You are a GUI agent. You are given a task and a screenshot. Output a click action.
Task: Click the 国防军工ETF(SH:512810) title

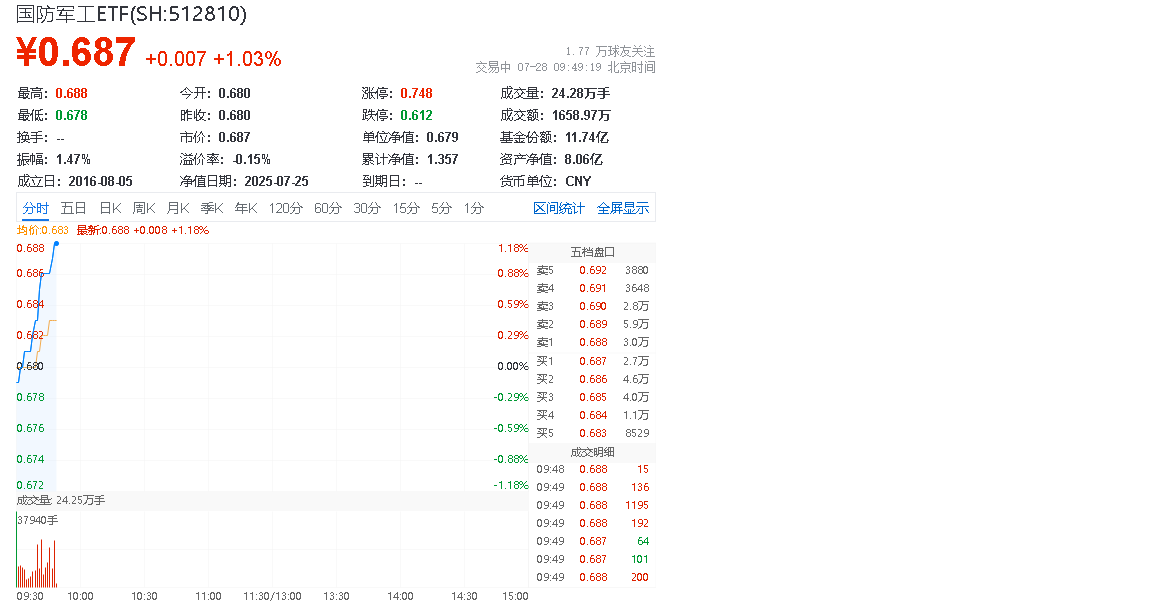pos(131,13)
